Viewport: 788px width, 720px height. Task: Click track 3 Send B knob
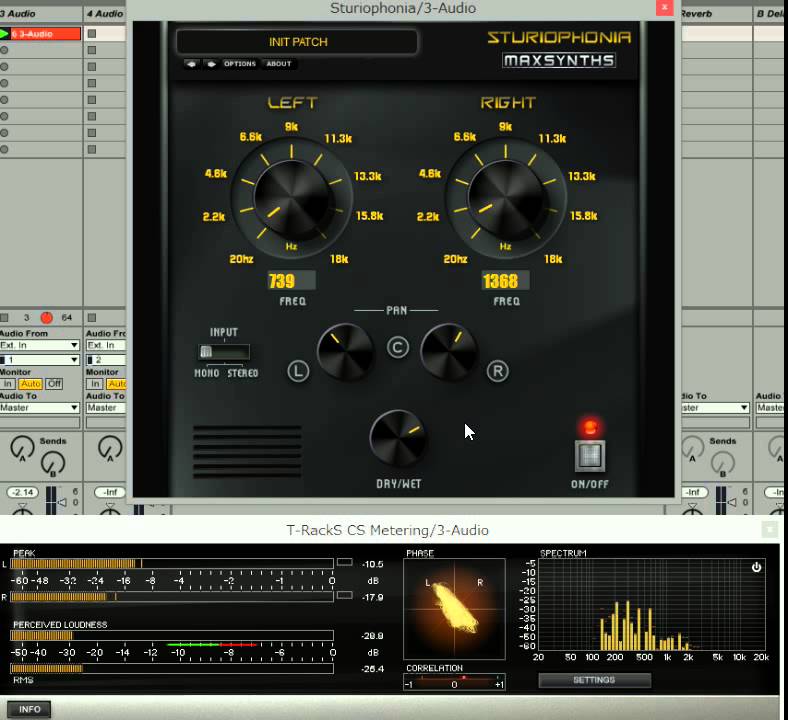53,463
